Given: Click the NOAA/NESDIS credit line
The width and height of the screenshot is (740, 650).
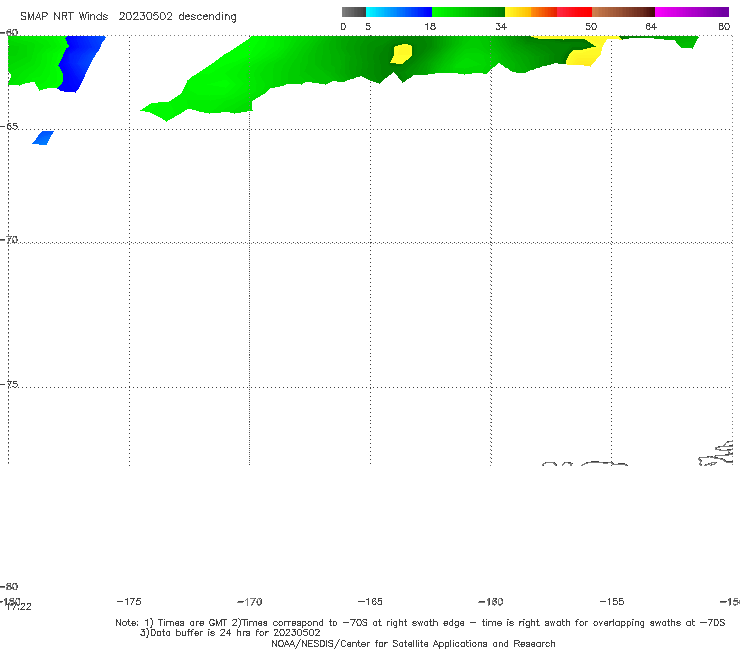Looking at the screenshot, I should pyautogui.click(x=413, y=643).
